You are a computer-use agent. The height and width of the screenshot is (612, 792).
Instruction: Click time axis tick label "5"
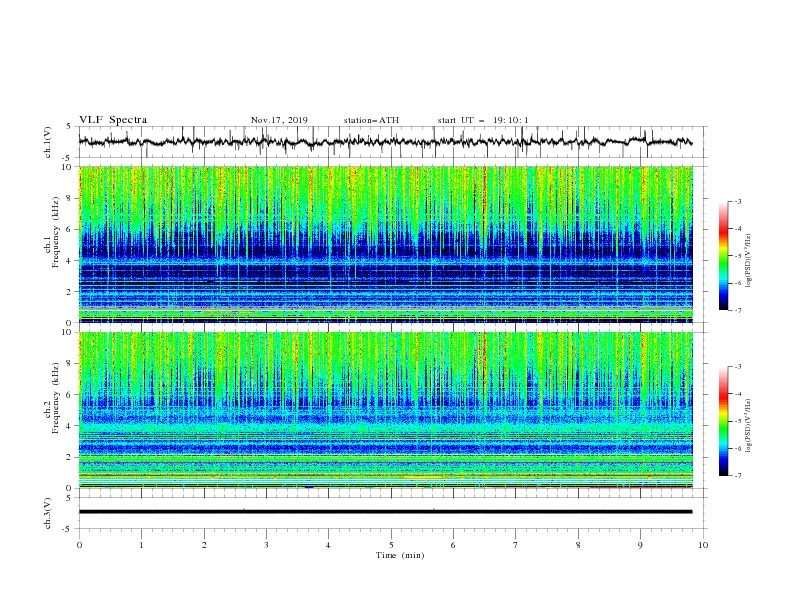coord(391,545)
